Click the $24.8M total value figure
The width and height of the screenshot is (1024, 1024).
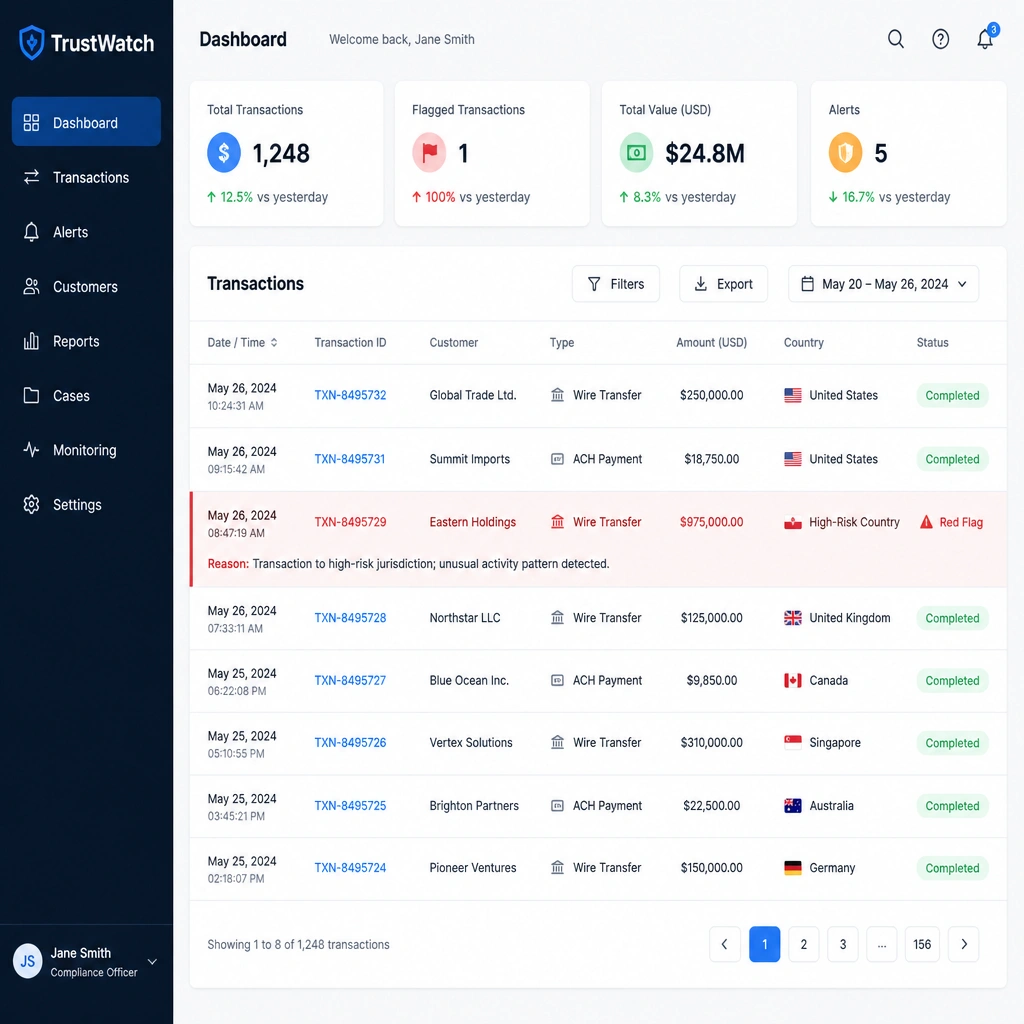(705, 153)
